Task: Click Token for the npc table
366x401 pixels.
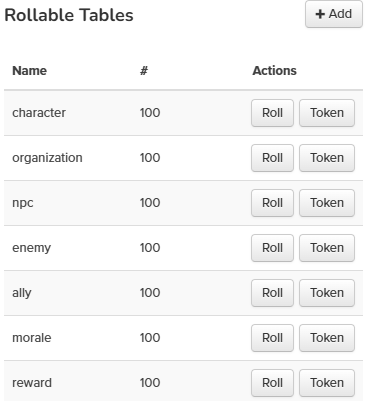Action: click(x=327, y=203)
